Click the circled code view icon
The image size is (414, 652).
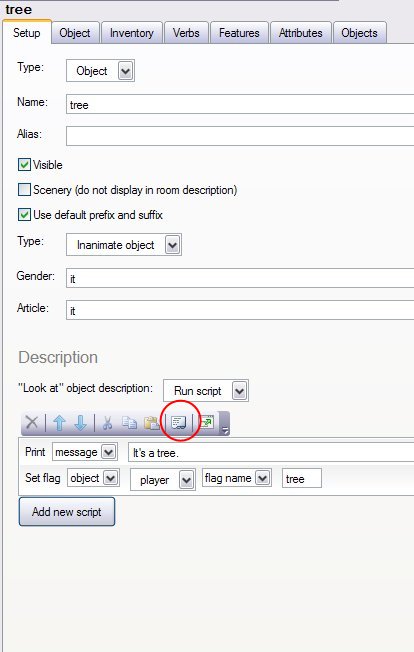[179, 423]
